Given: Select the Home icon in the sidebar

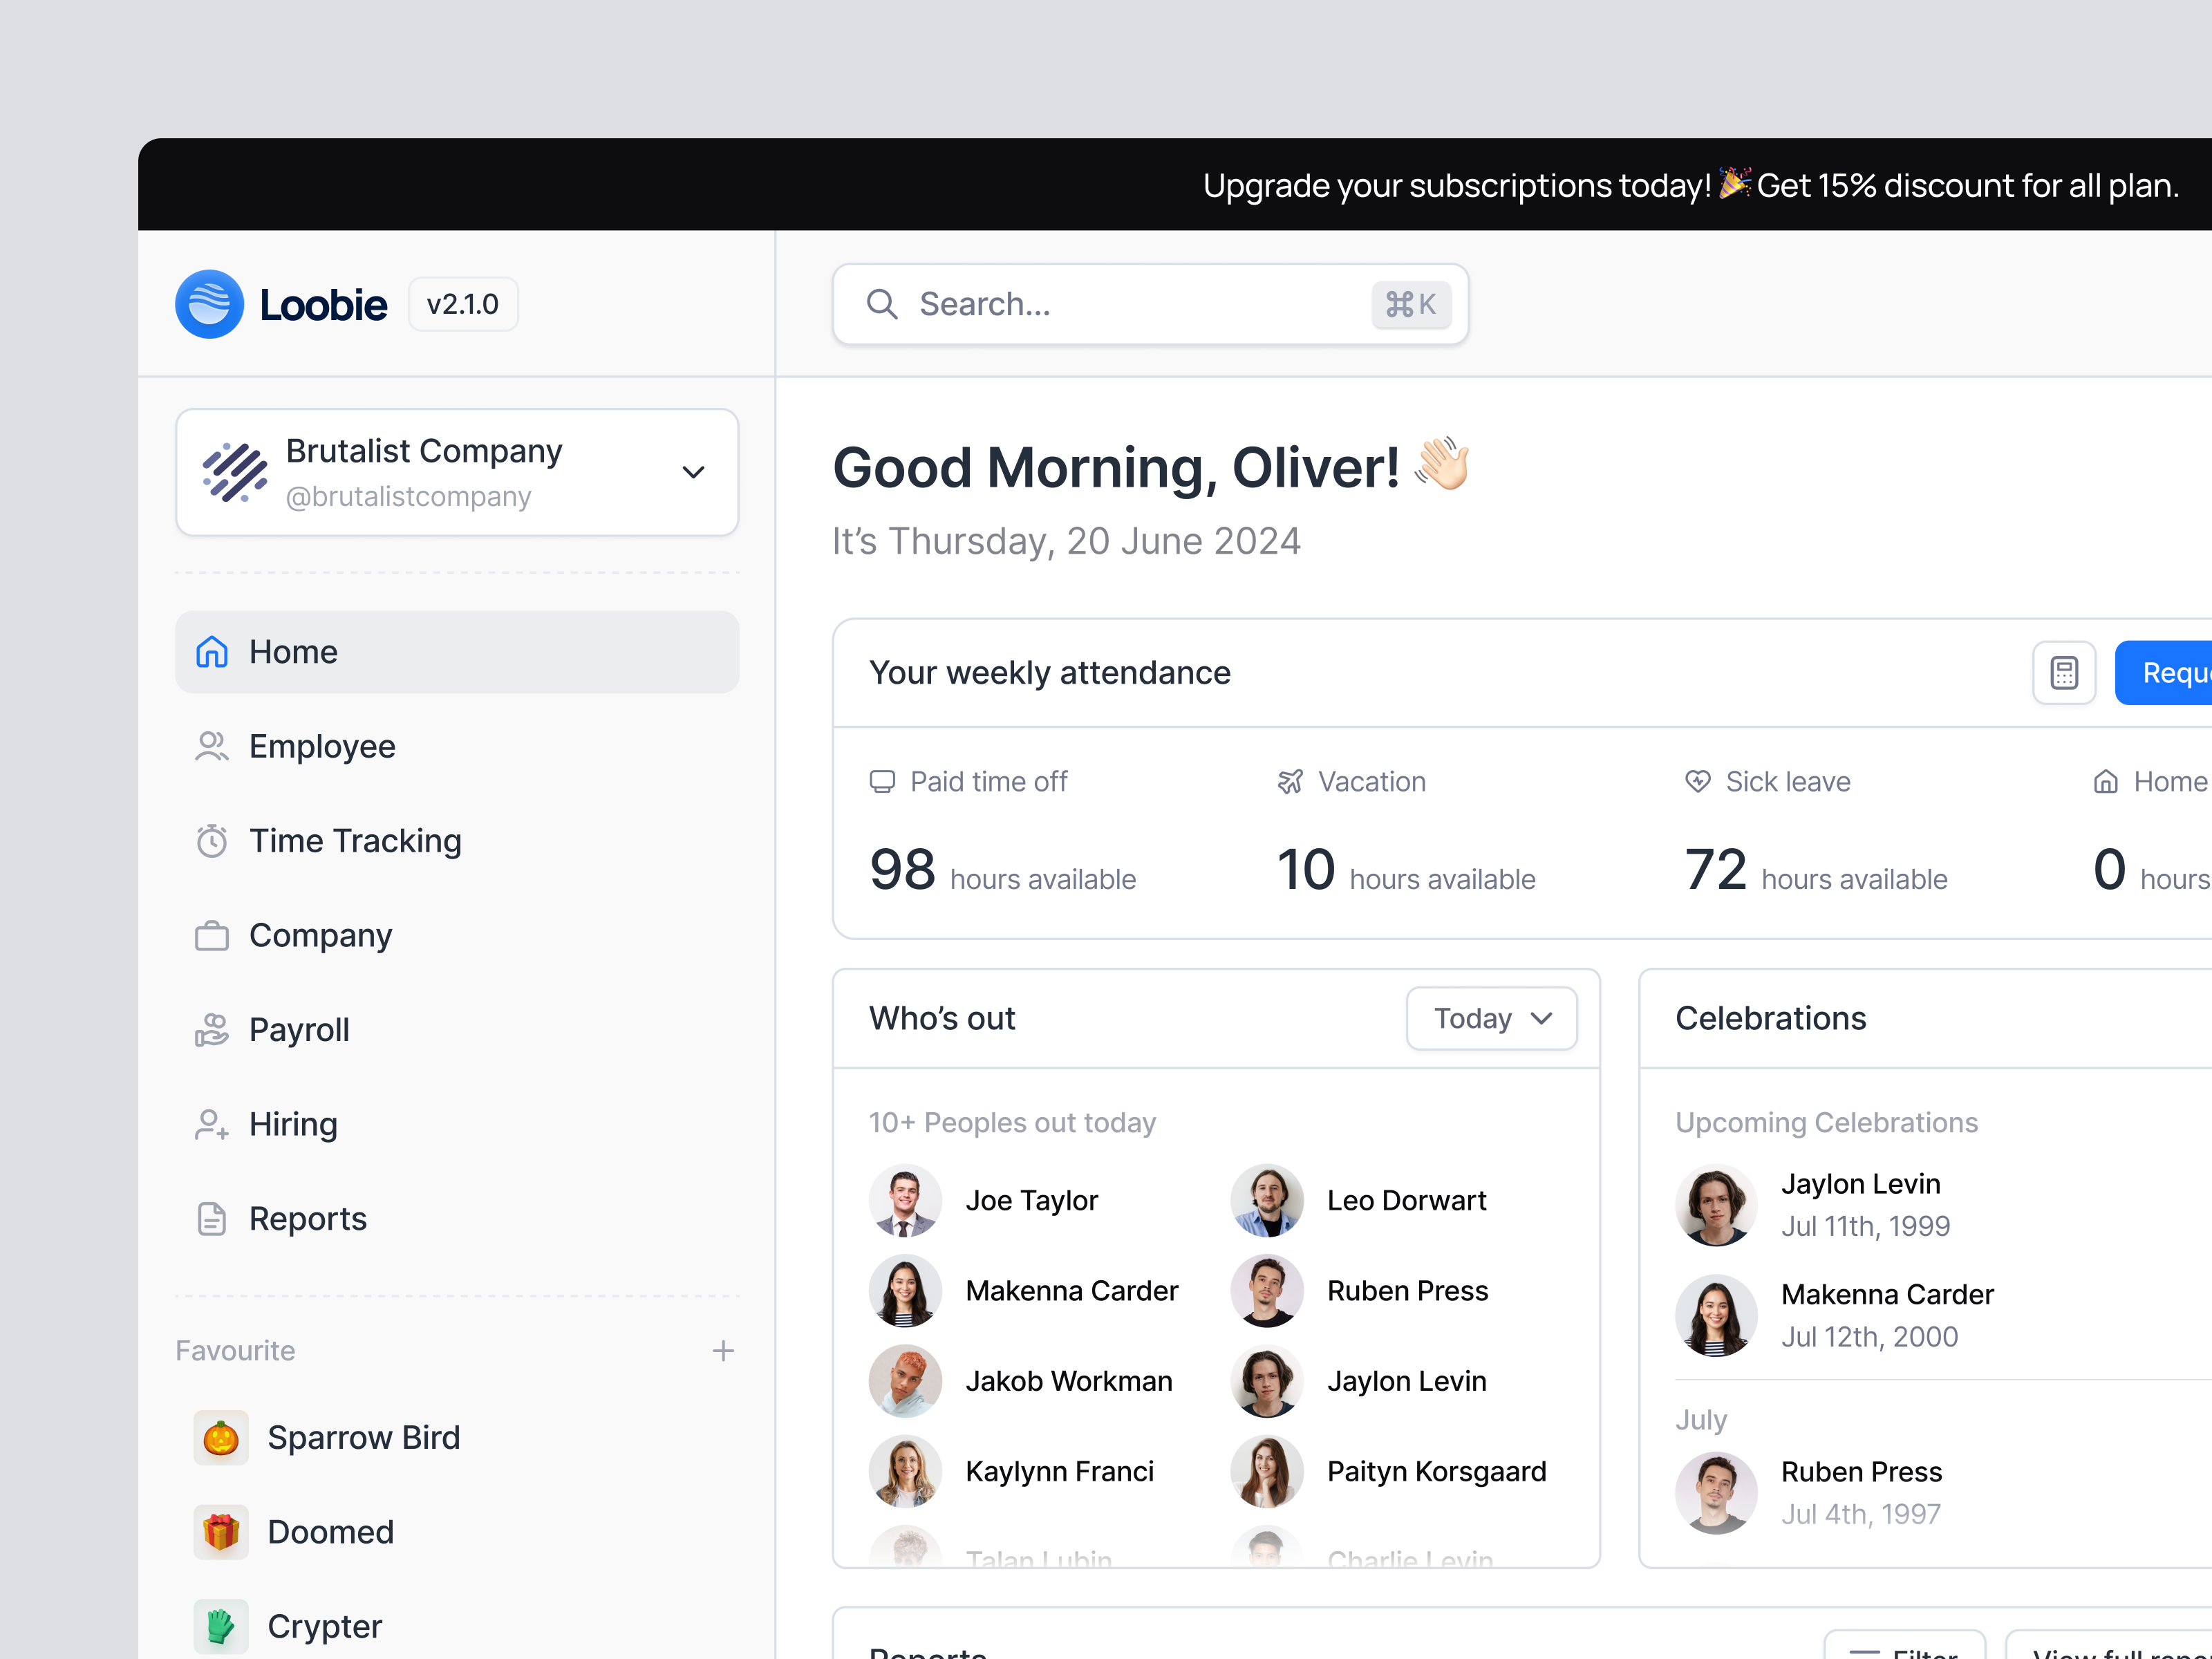Looking at the screenshot, I should tap(212, 652).
